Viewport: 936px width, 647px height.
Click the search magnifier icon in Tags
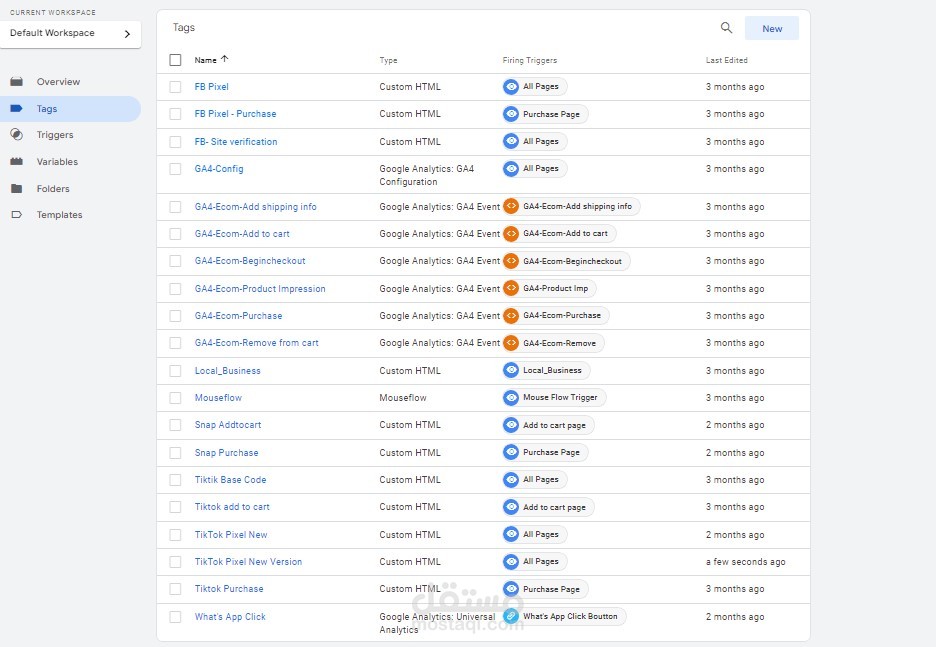tap(726, 27)
